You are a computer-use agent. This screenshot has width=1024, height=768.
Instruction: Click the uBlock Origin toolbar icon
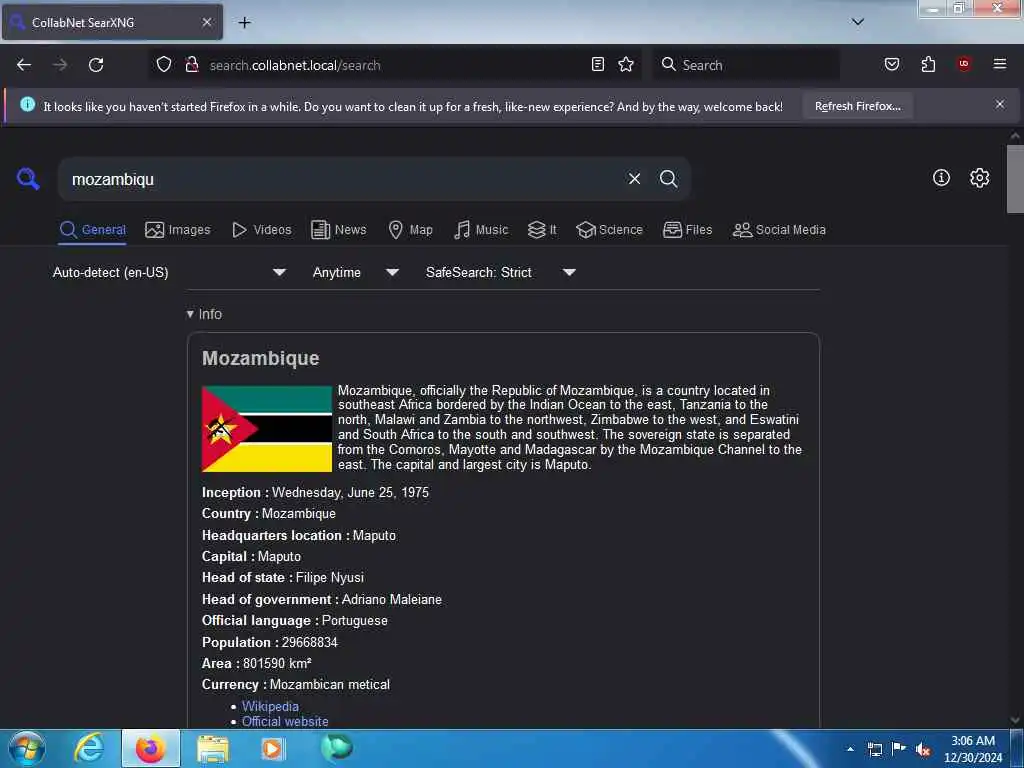[964, 64]
